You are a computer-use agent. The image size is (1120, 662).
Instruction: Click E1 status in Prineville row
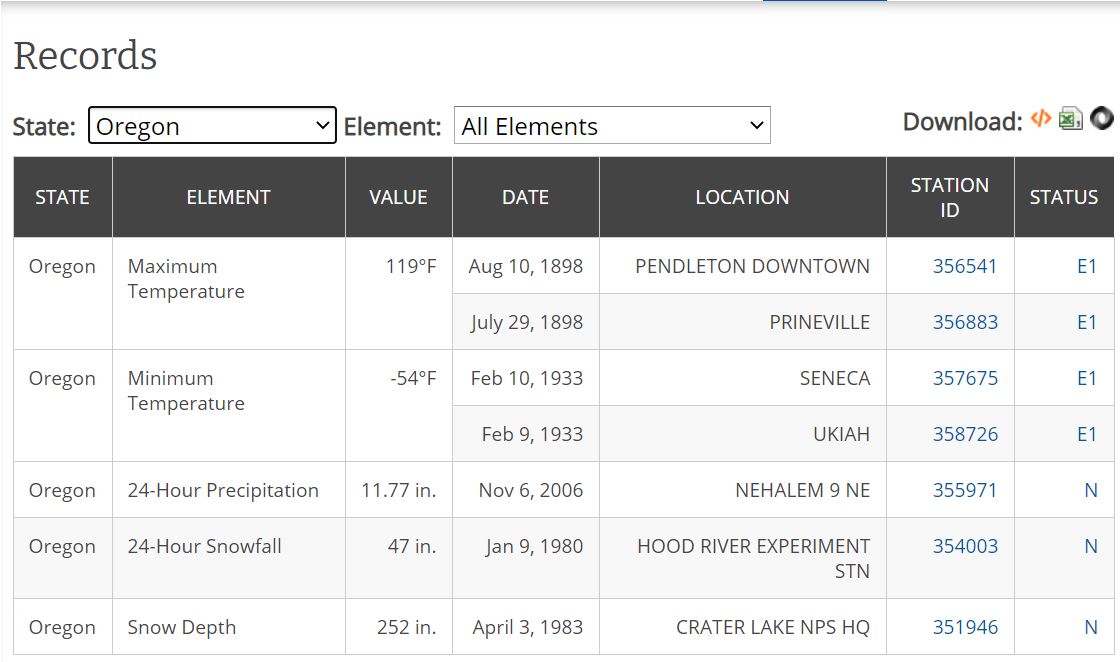[1086, 323]
